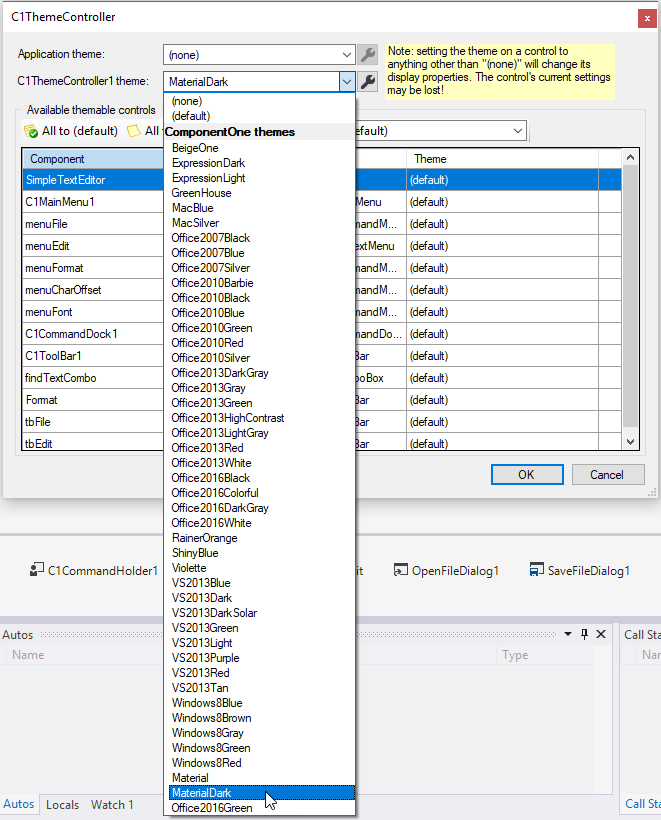Collapse the C1ThemeController1 theme dropdown arrow
This screenshot has height=820, width=661.
pos(347,82)
